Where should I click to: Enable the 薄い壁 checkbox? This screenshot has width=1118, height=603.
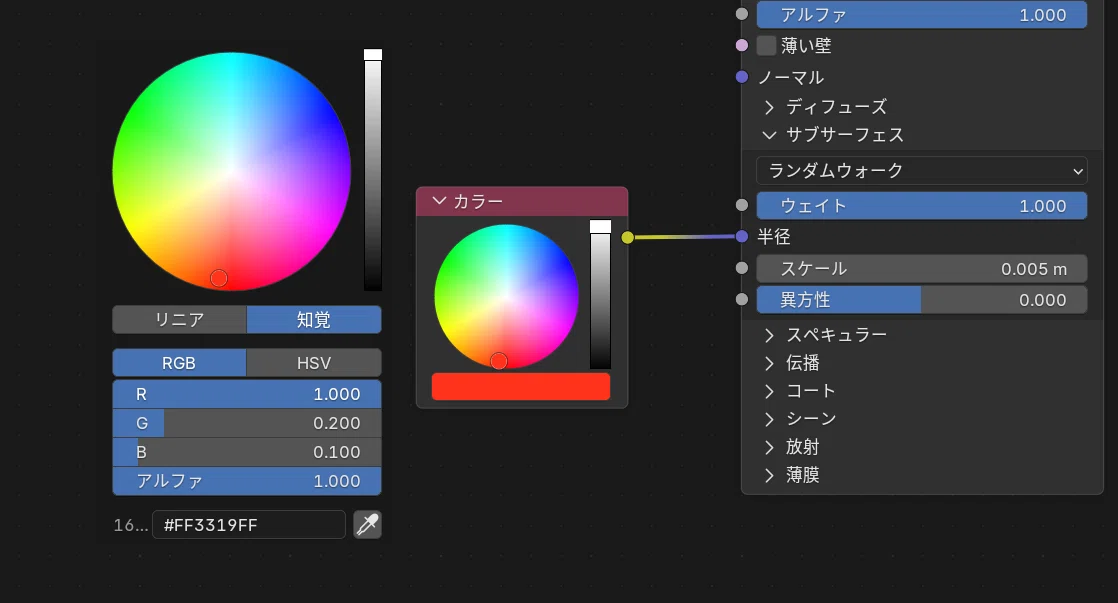pos(766,46)
